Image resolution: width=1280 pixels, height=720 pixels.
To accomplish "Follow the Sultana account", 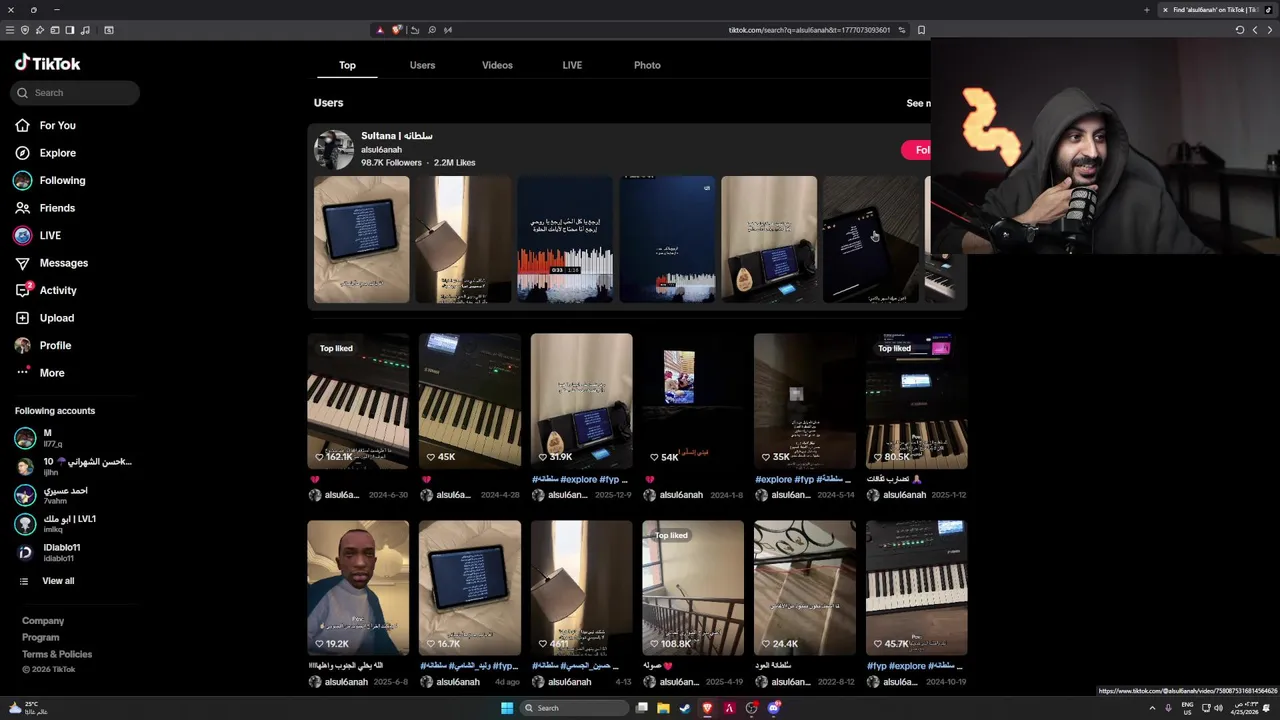I will pyautogui.click(x=917, y=150).
